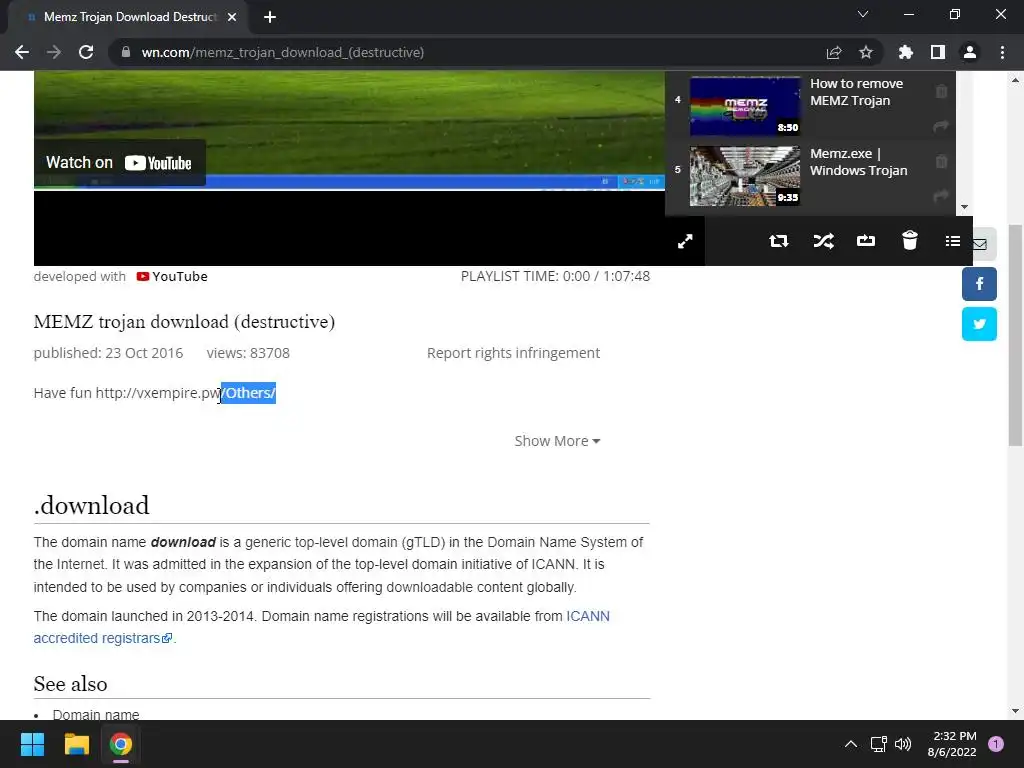Click page scrollbar down arrow

1015,711
